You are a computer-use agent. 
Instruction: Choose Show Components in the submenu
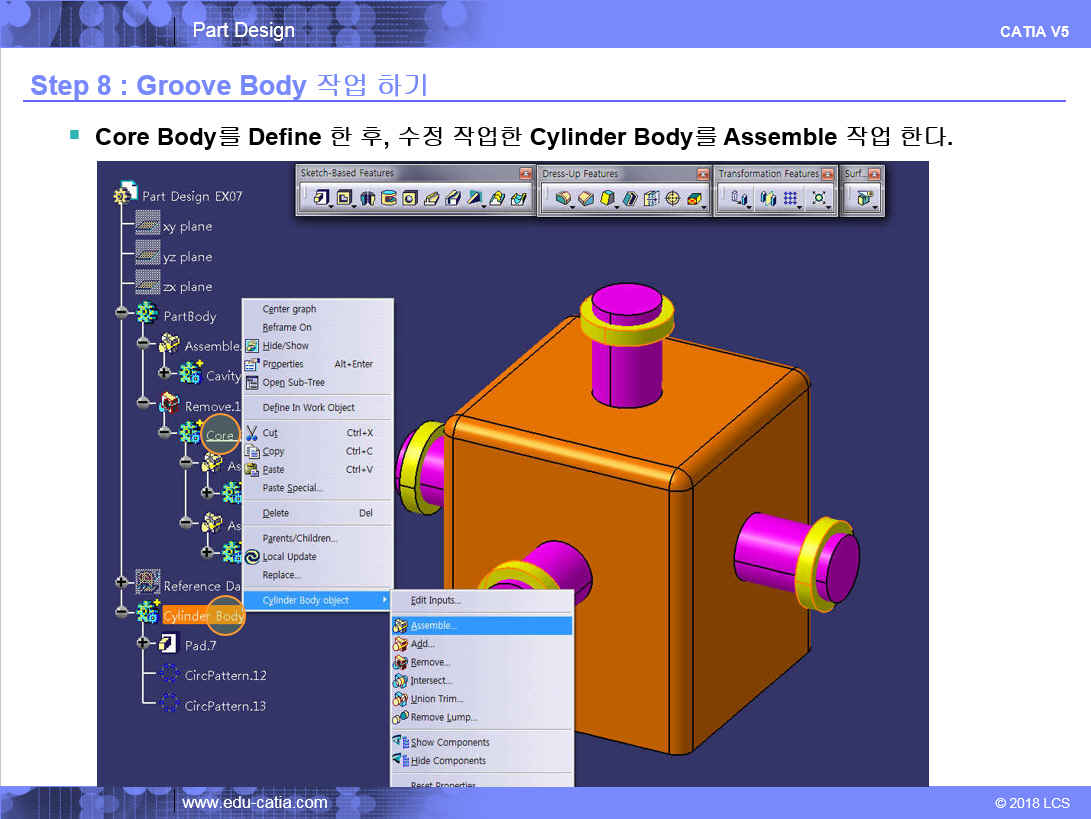coord(449,742)
